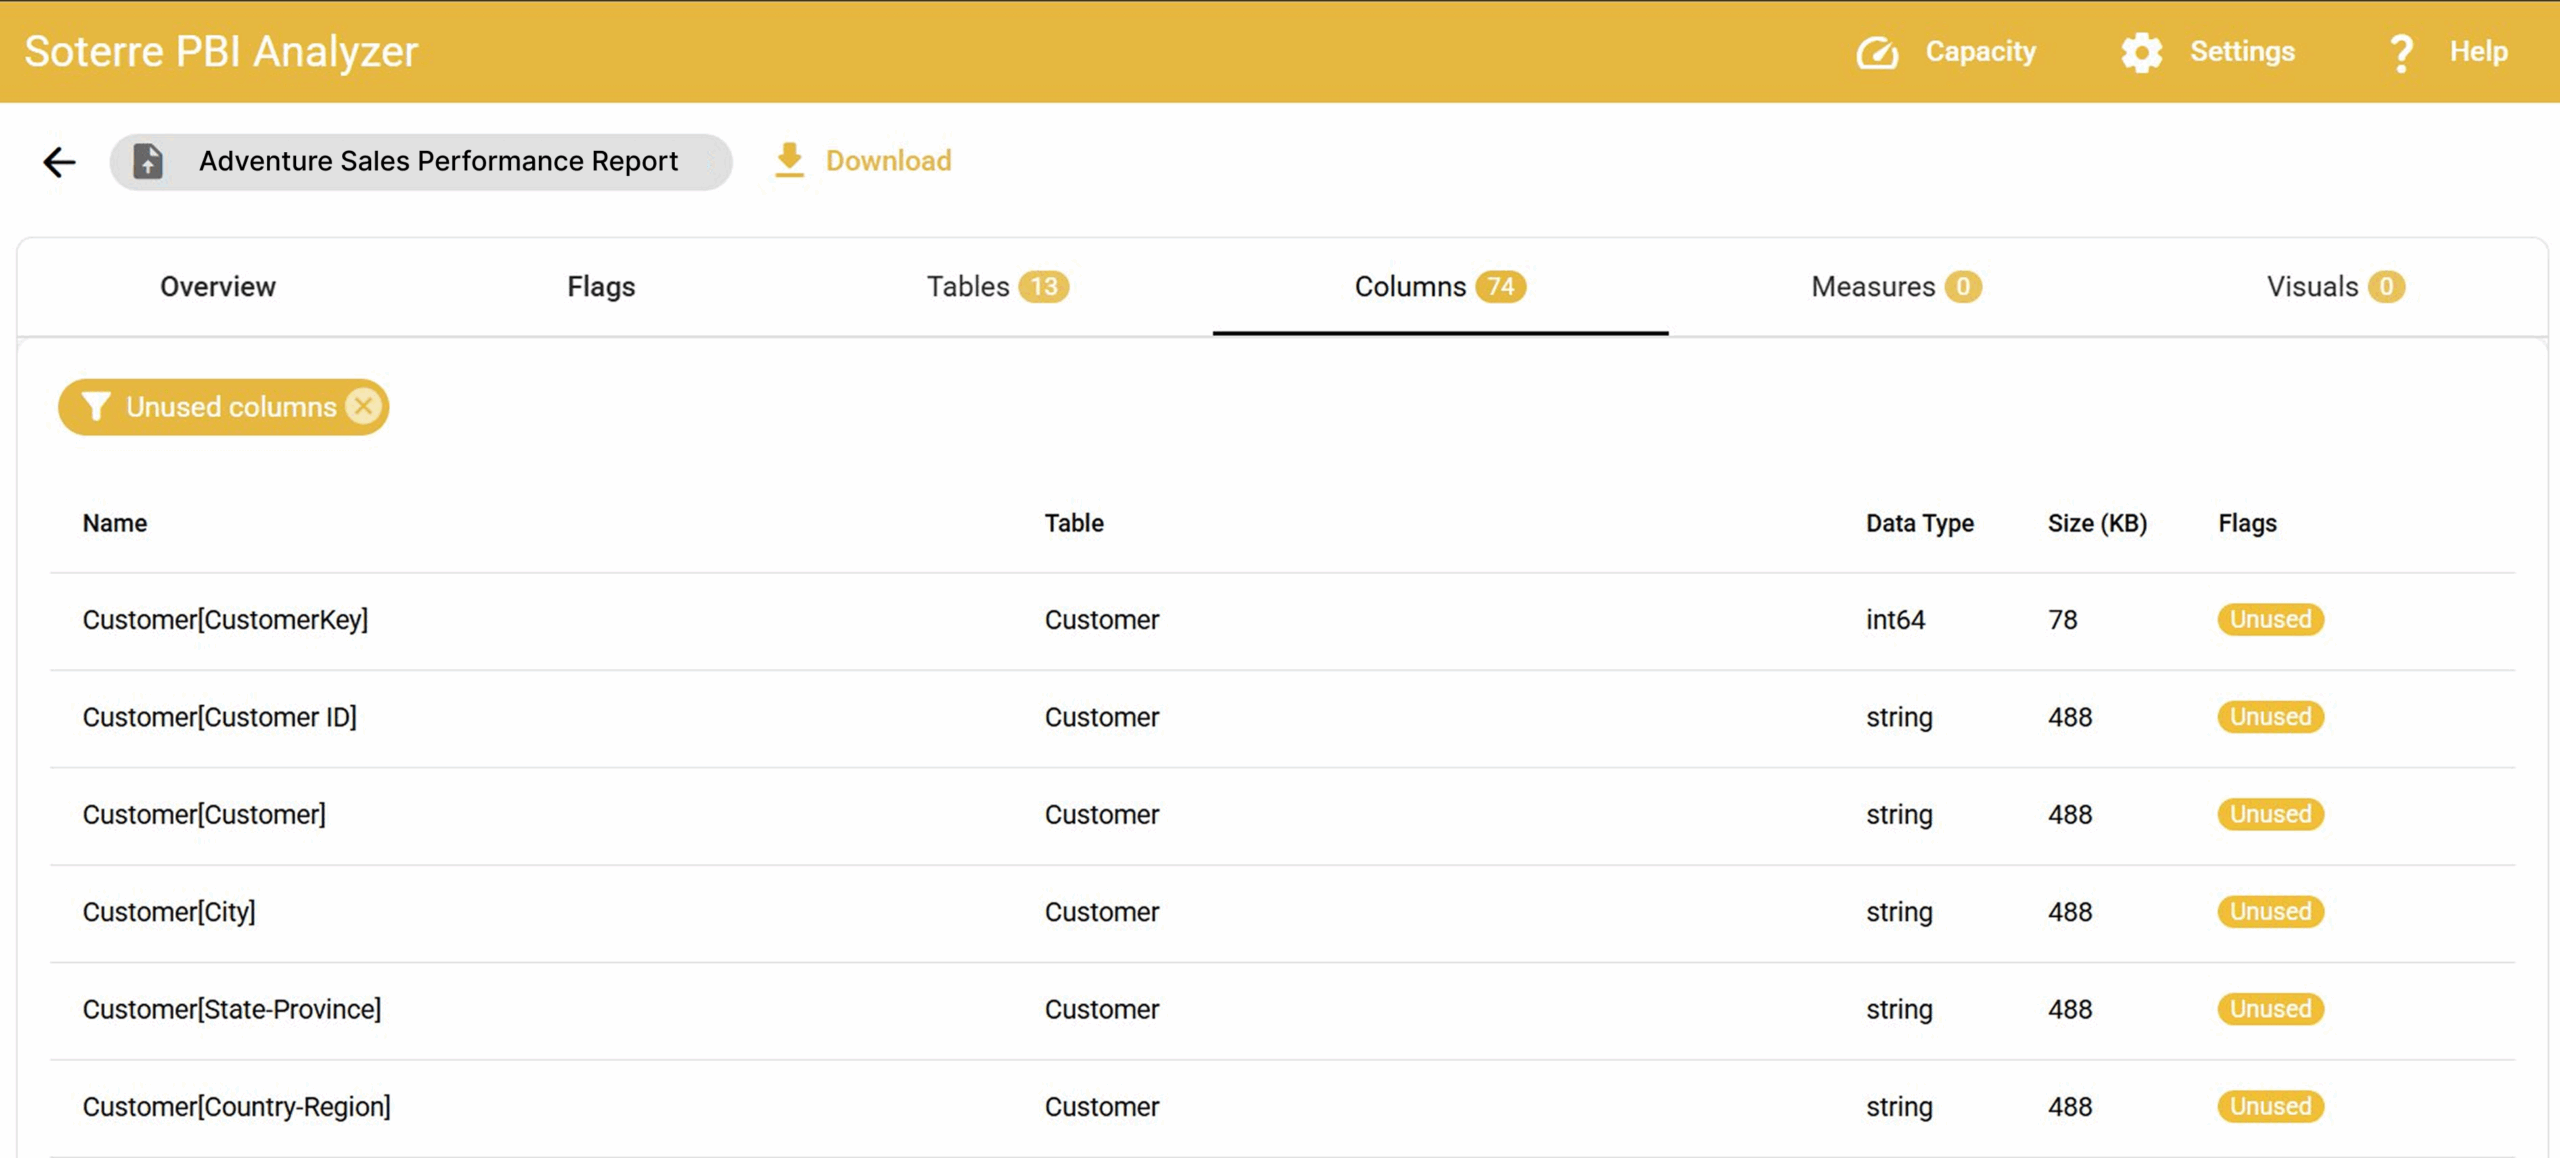Screen dimensions: 2560x1158
Task: Go back using the arrow icon
Action: 59,161
